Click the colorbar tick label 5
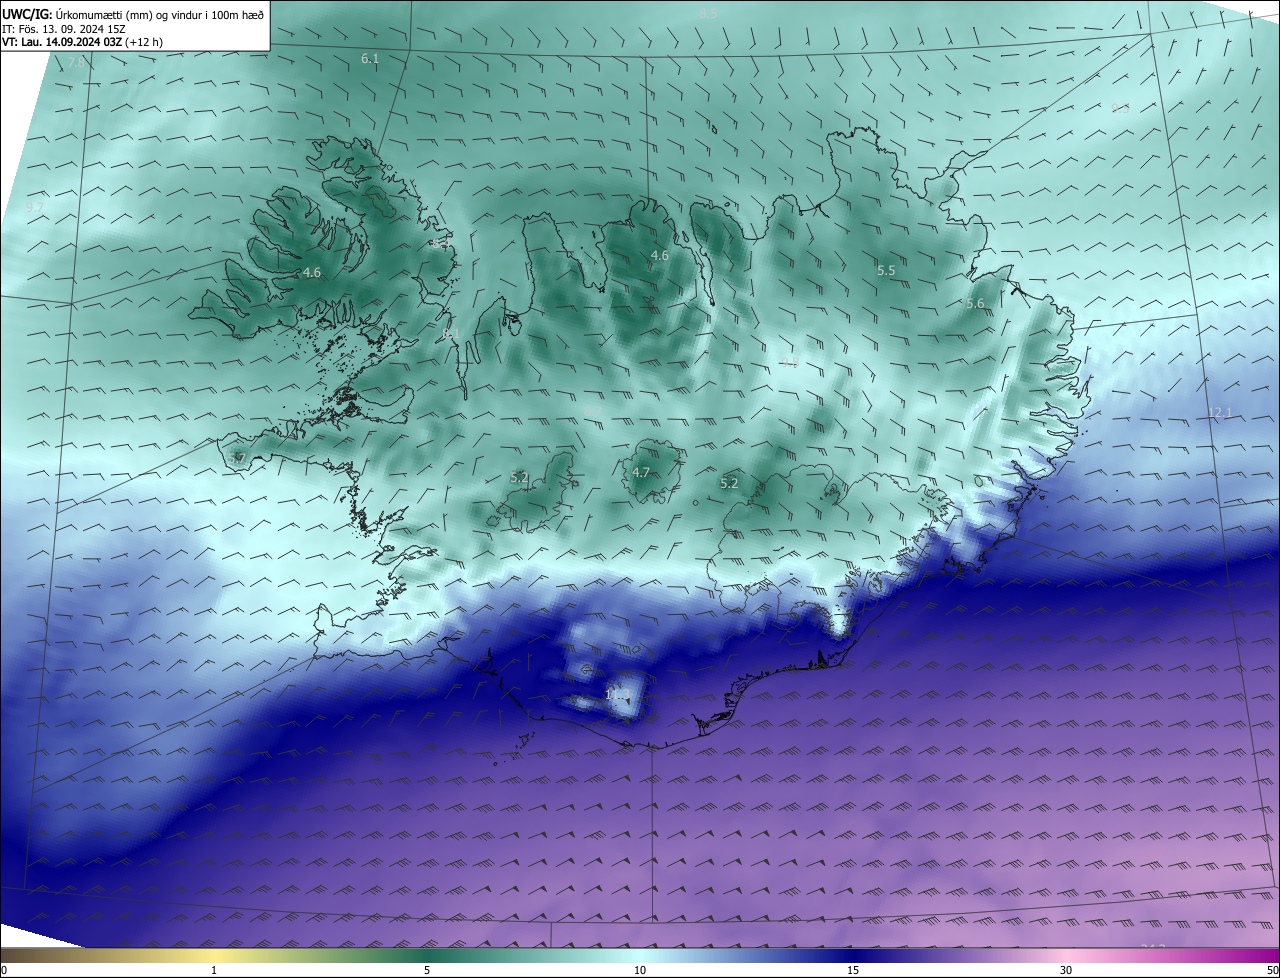Image resolution: width=1280 pixels, height=978 pixels. click(427, 970)
